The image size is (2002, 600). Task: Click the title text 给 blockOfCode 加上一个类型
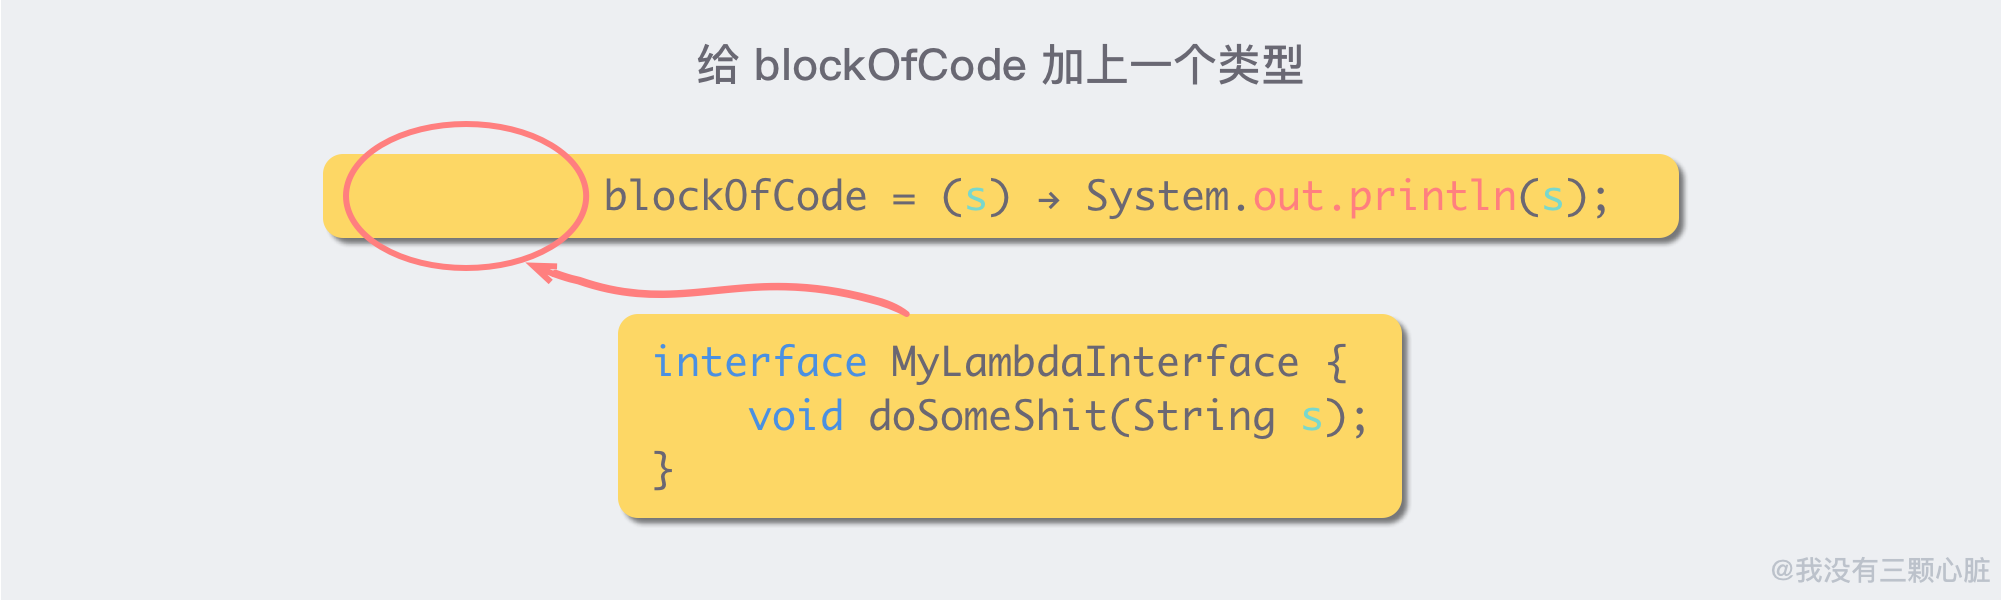pos(1000,66)
